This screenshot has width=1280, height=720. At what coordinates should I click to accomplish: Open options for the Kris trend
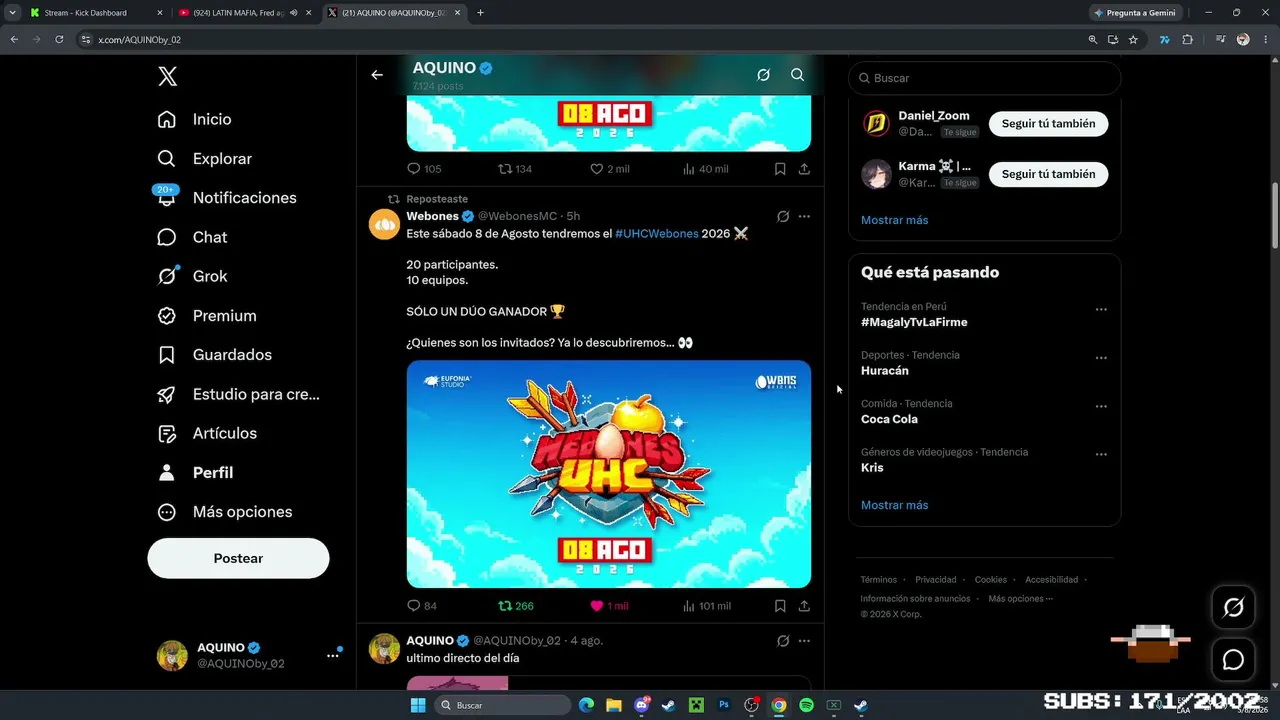[x=1101, y=455]
